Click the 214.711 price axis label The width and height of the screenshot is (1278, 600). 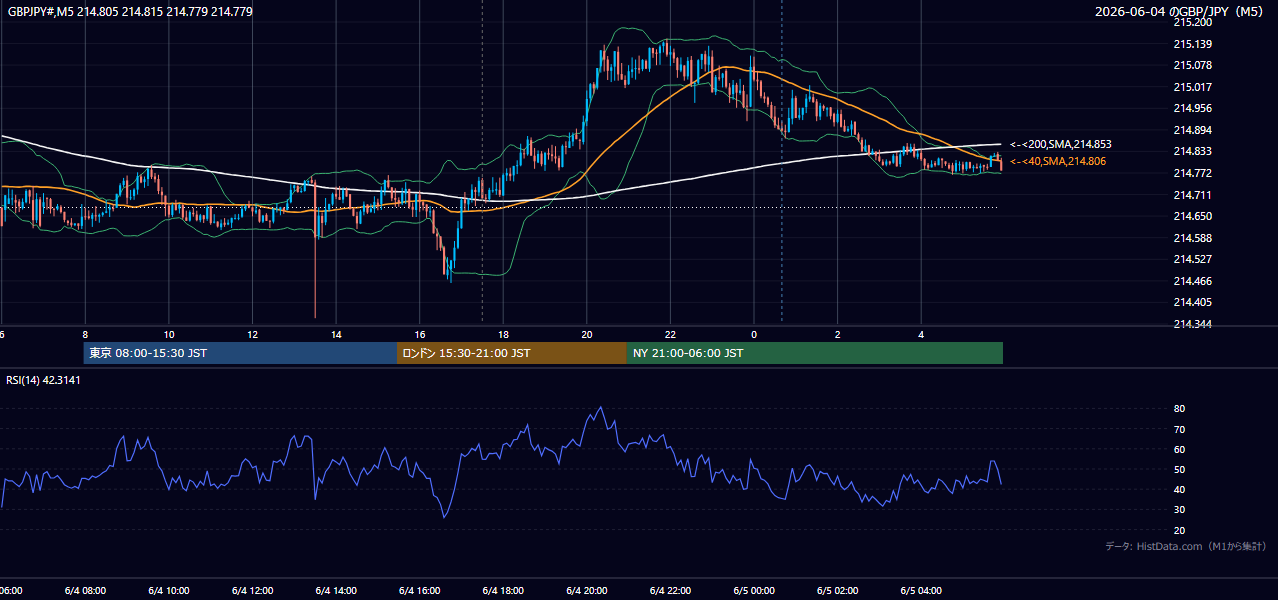[1192, 195]
